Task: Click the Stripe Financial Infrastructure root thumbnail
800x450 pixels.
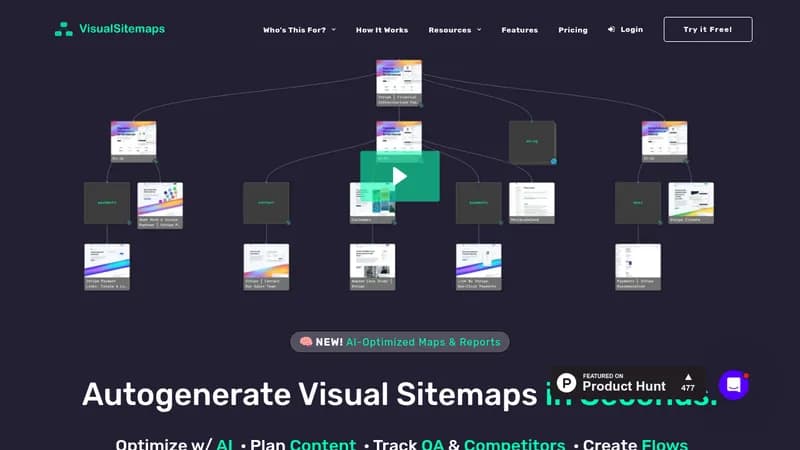Action: click(399, 83)
